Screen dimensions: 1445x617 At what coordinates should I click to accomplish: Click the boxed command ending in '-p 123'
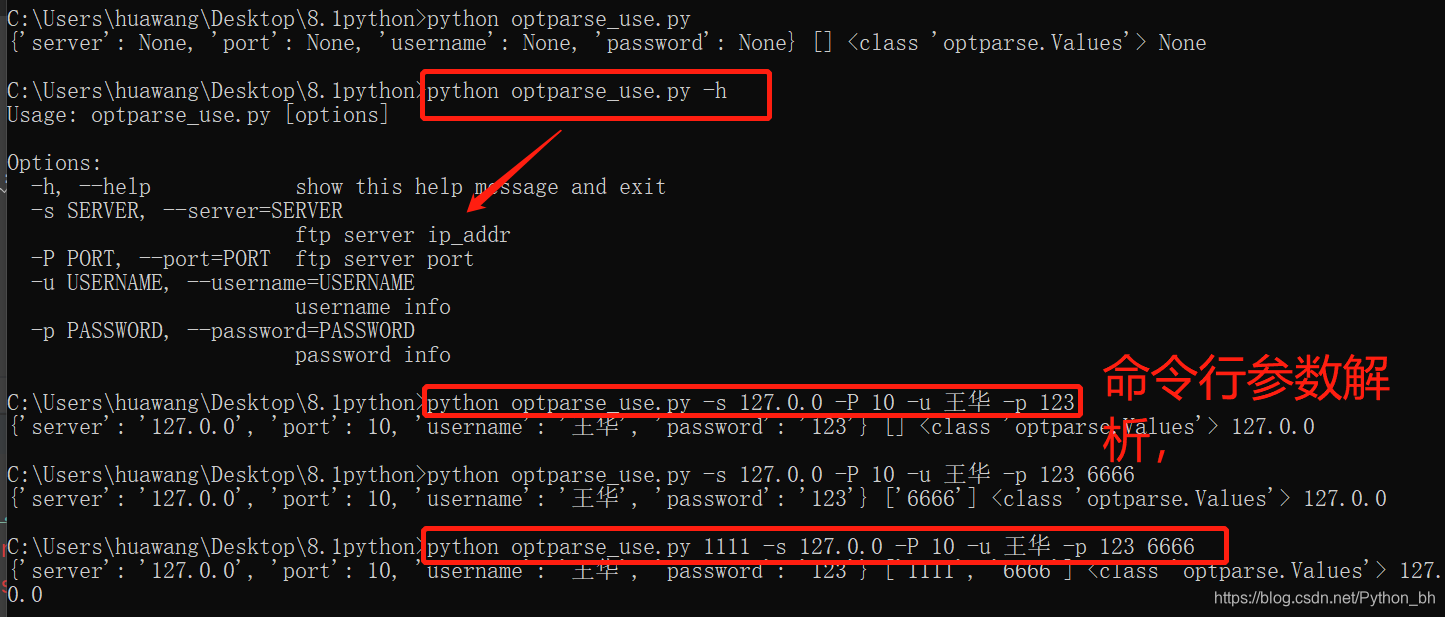[x=751, y=403]
